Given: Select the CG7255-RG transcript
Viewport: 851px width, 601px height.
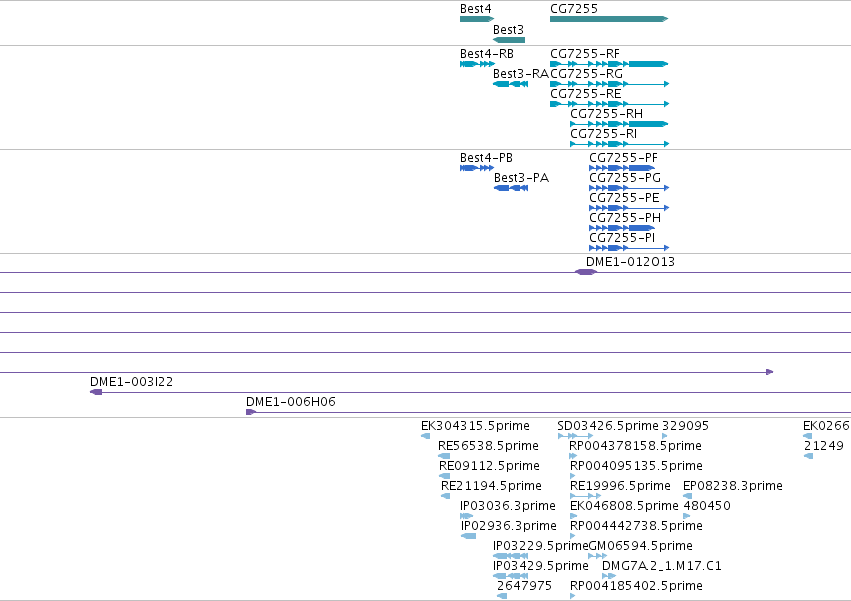Looking at the screenshot, I should tap(609, 84).
